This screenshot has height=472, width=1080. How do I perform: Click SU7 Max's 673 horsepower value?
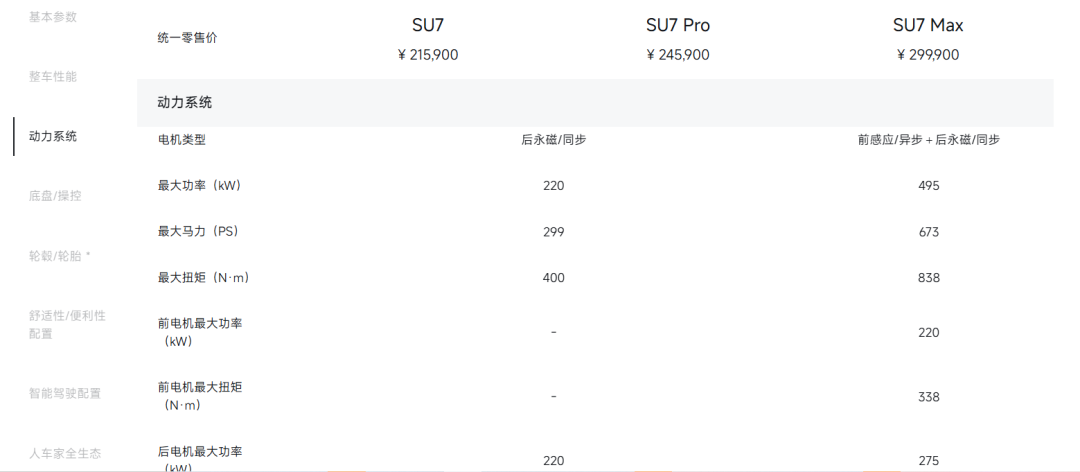[928, 232]
